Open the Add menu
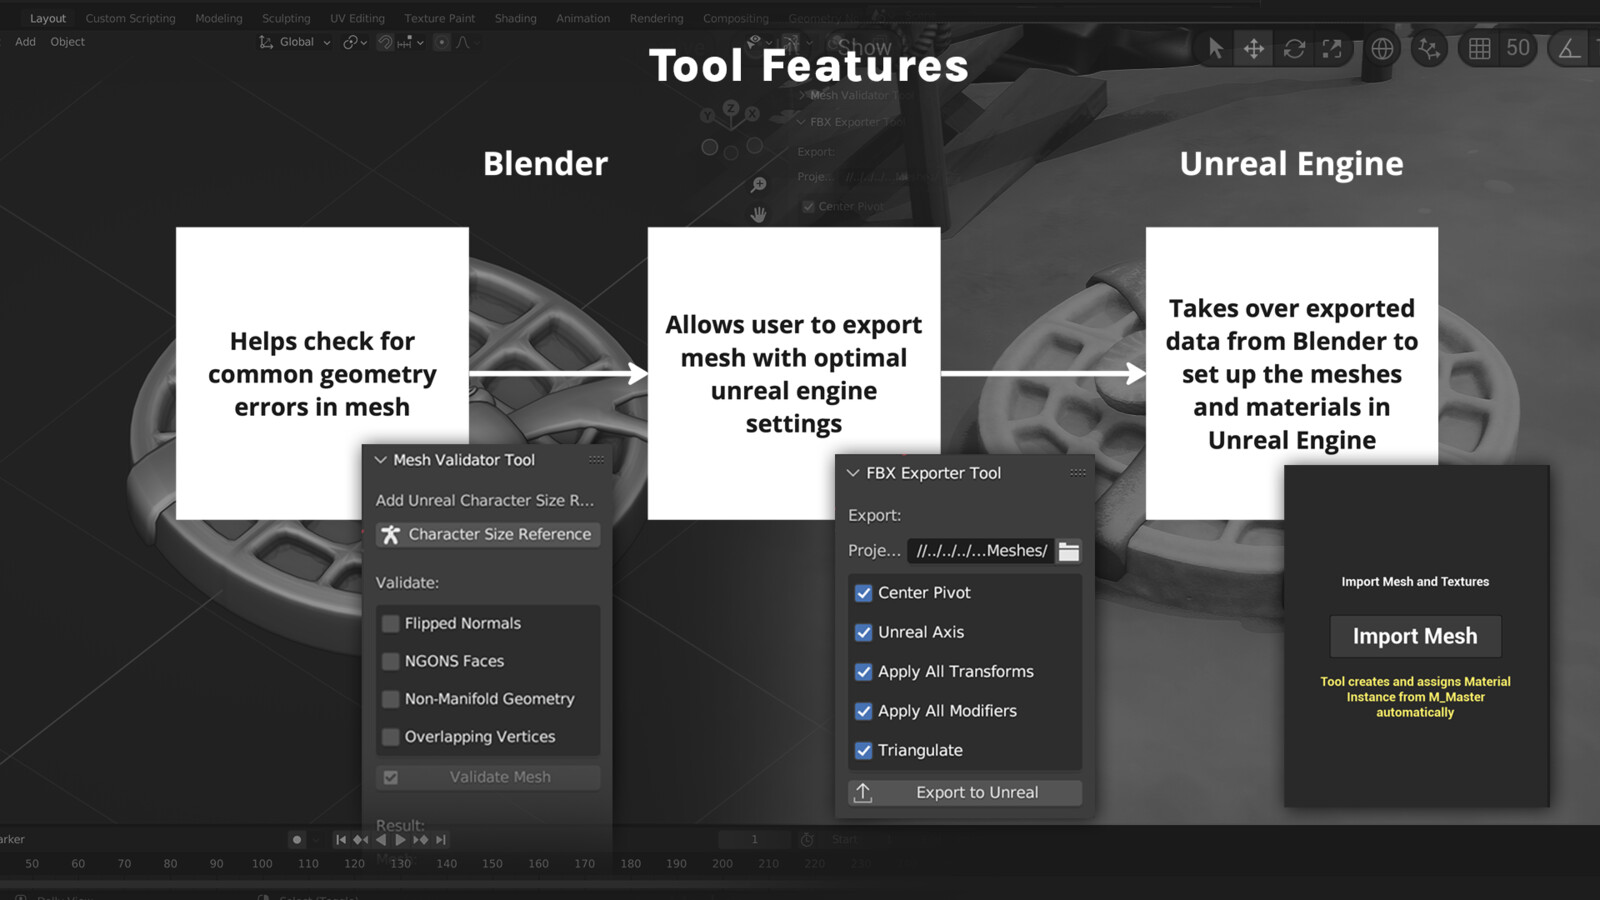The width and height of the screenshot is (1600, 900). 25,42
